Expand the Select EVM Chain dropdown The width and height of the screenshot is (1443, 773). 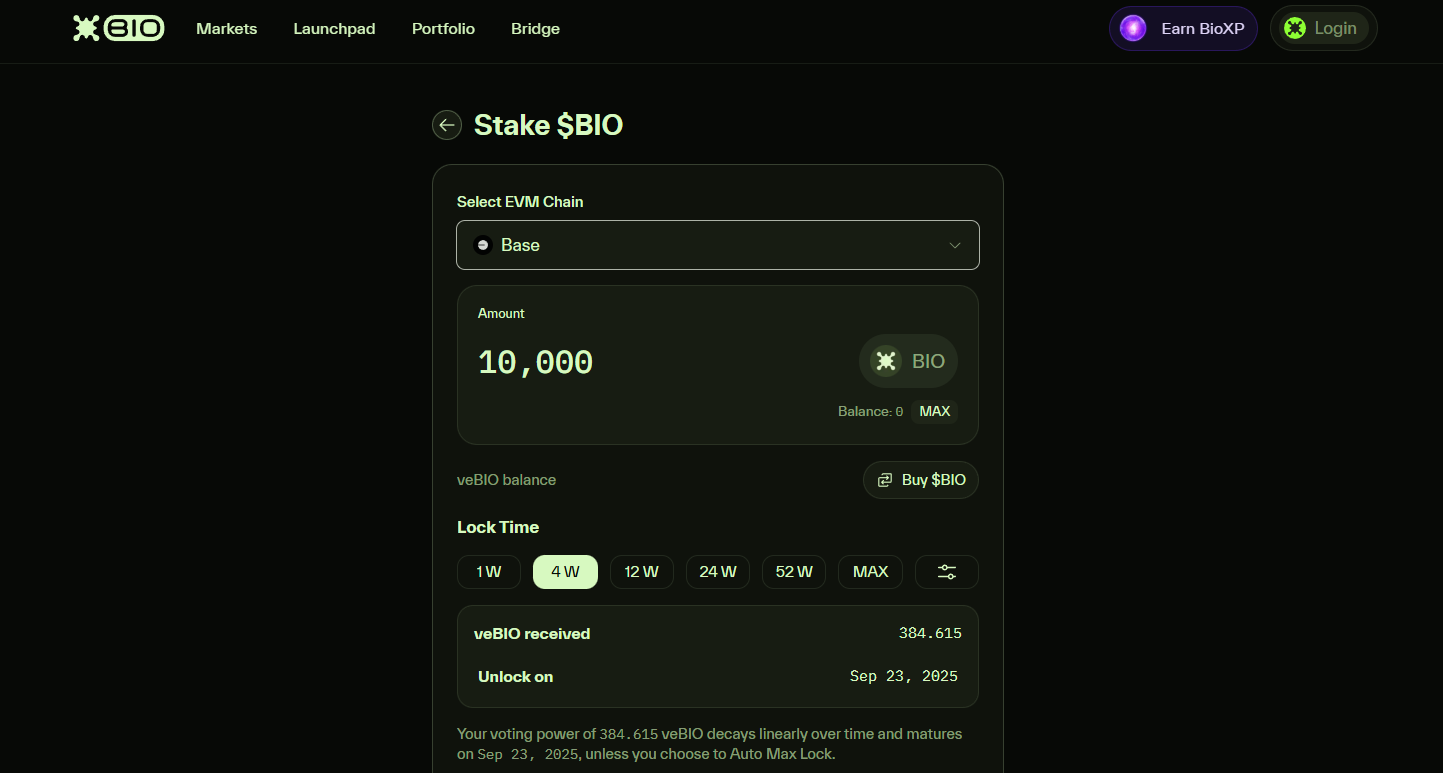click(717, 245)
